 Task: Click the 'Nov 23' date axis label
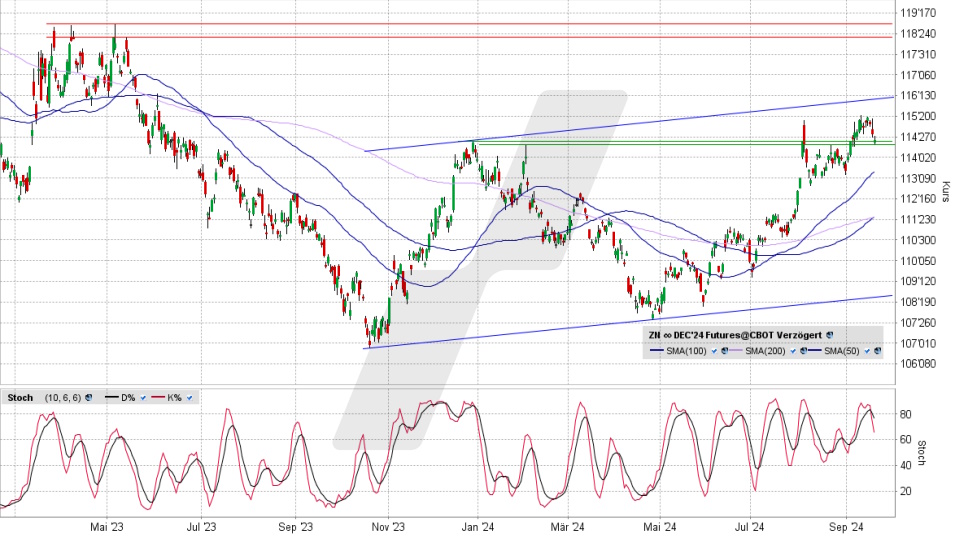coord(388,527)
